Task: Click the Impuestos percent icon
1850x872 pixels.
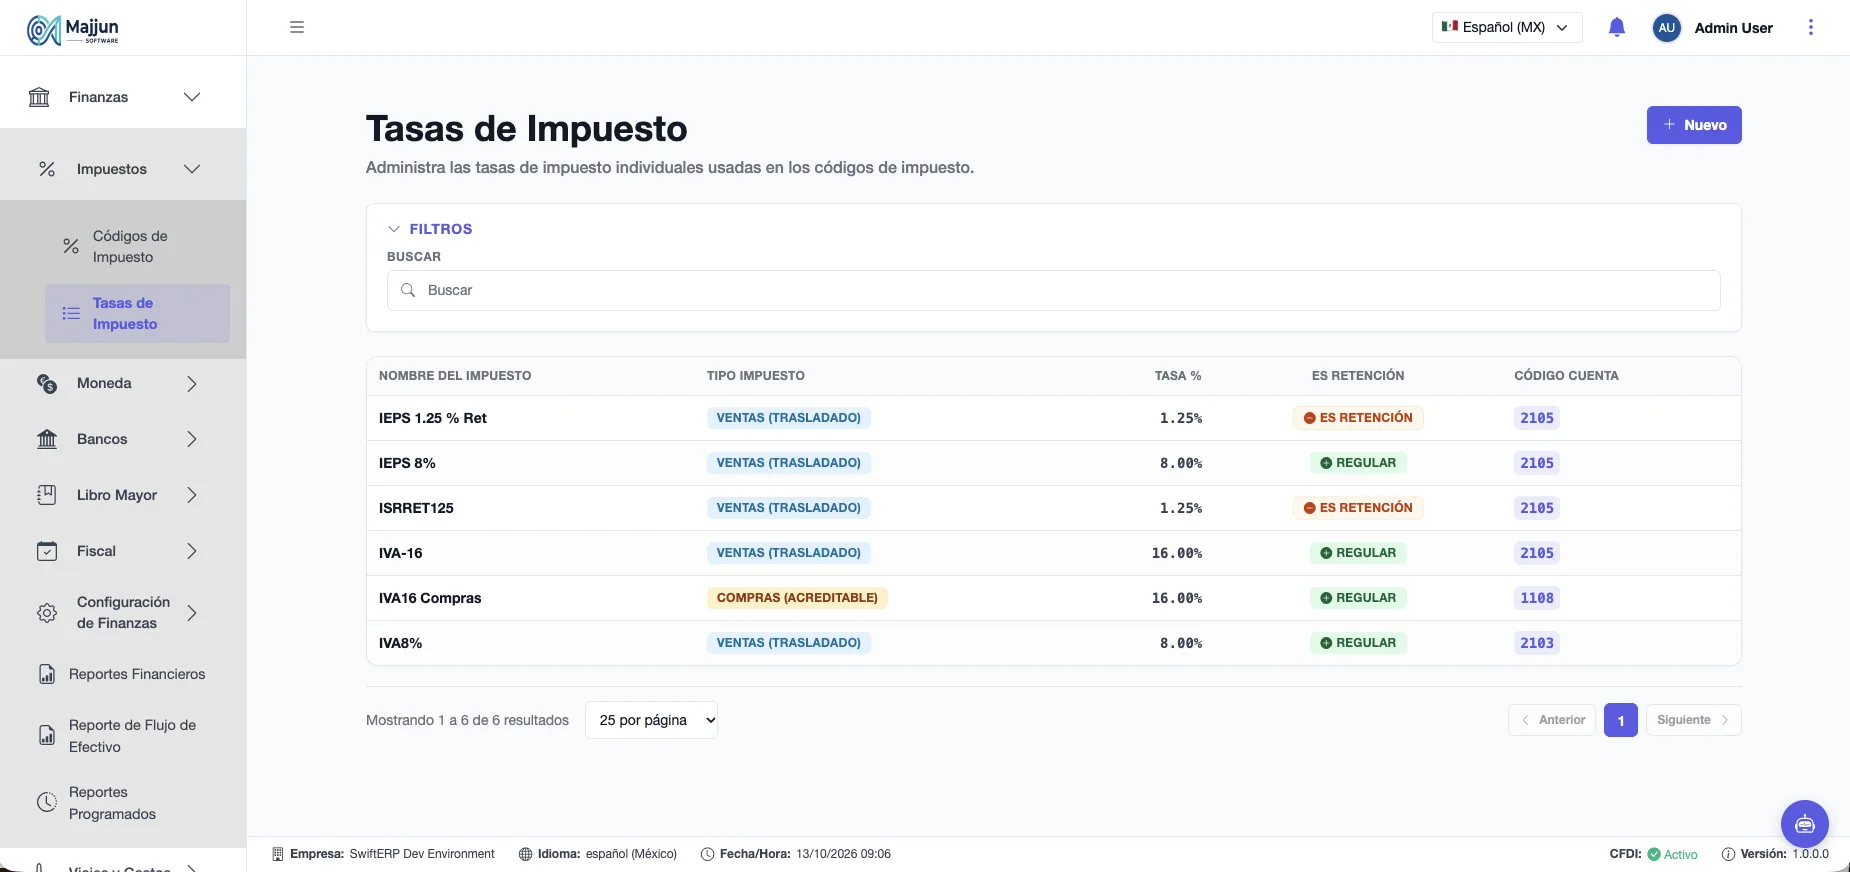Action: click(x=47, y=169)
